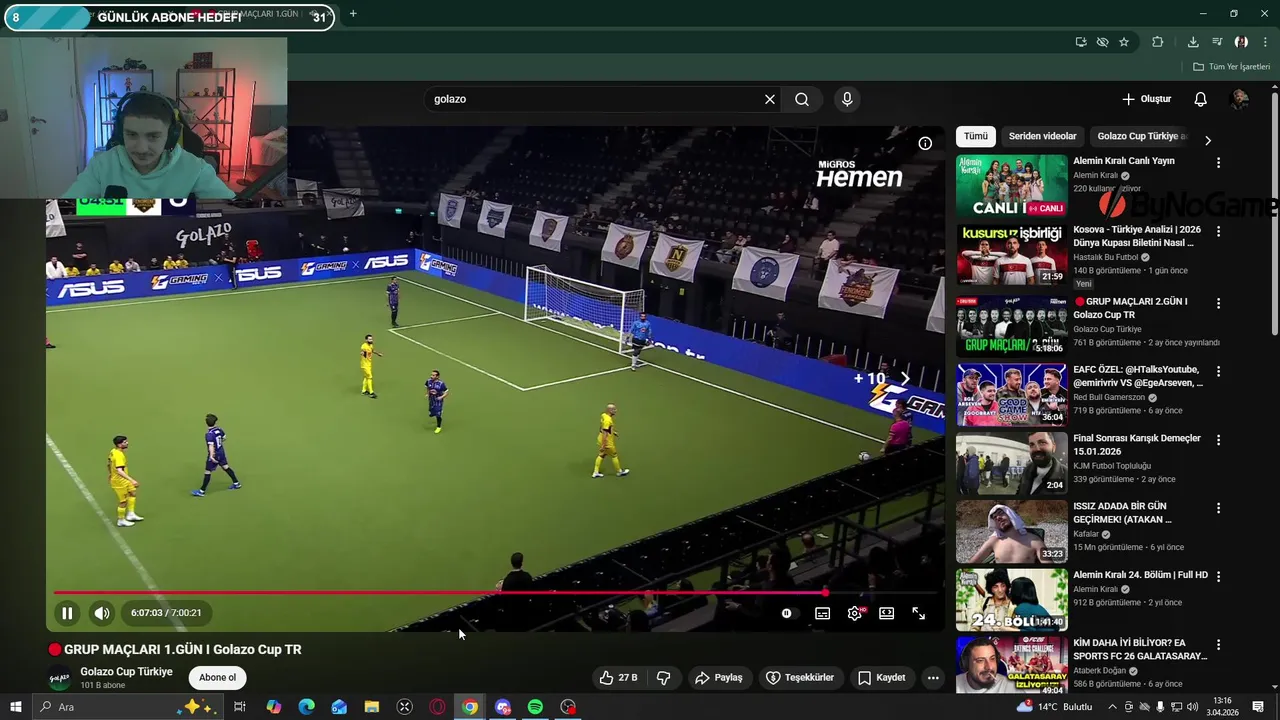Open options for Final Sonrası Karışık Demeçler
This screenshot has width=1280, height=720.
pos(1218,440)
